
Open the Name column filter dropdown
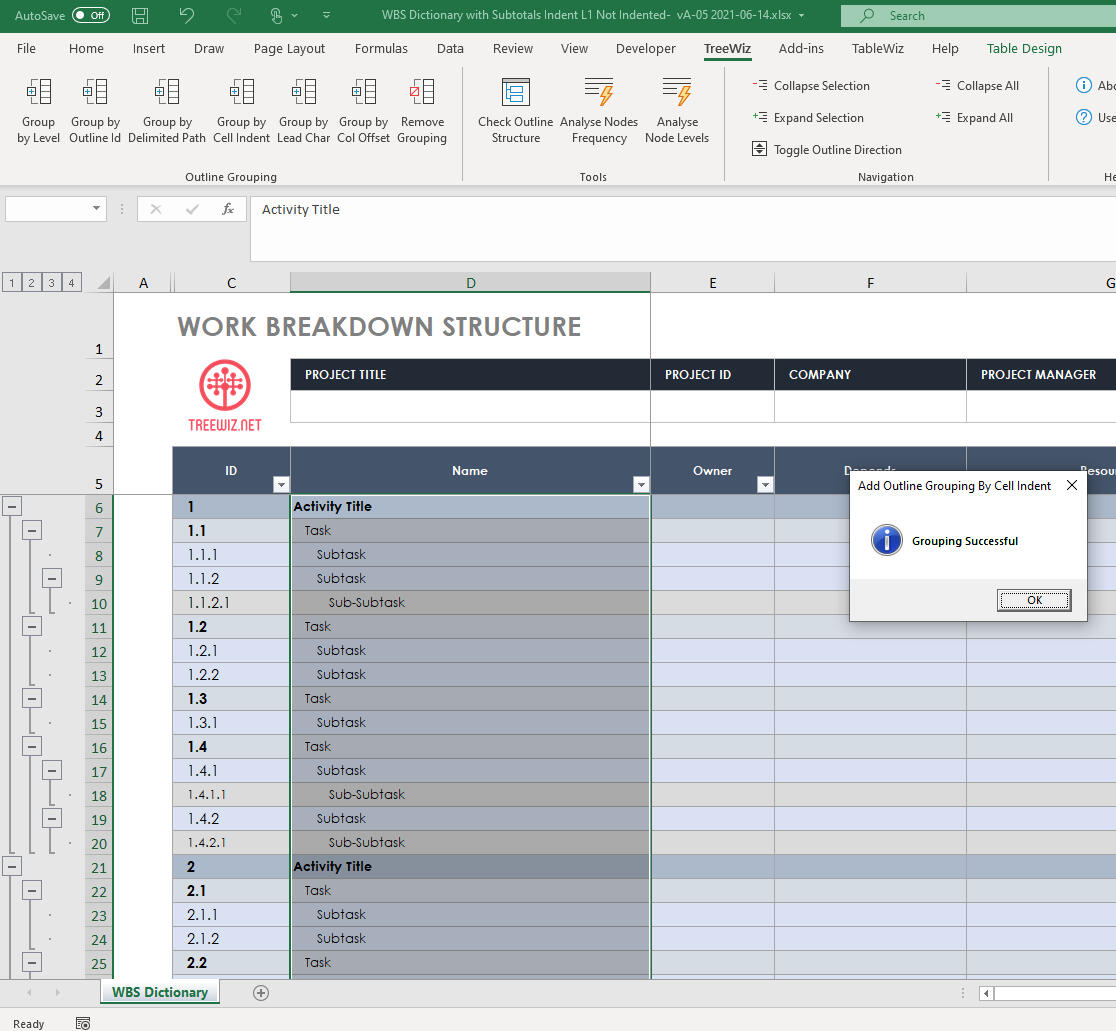[x=640, y=485]
